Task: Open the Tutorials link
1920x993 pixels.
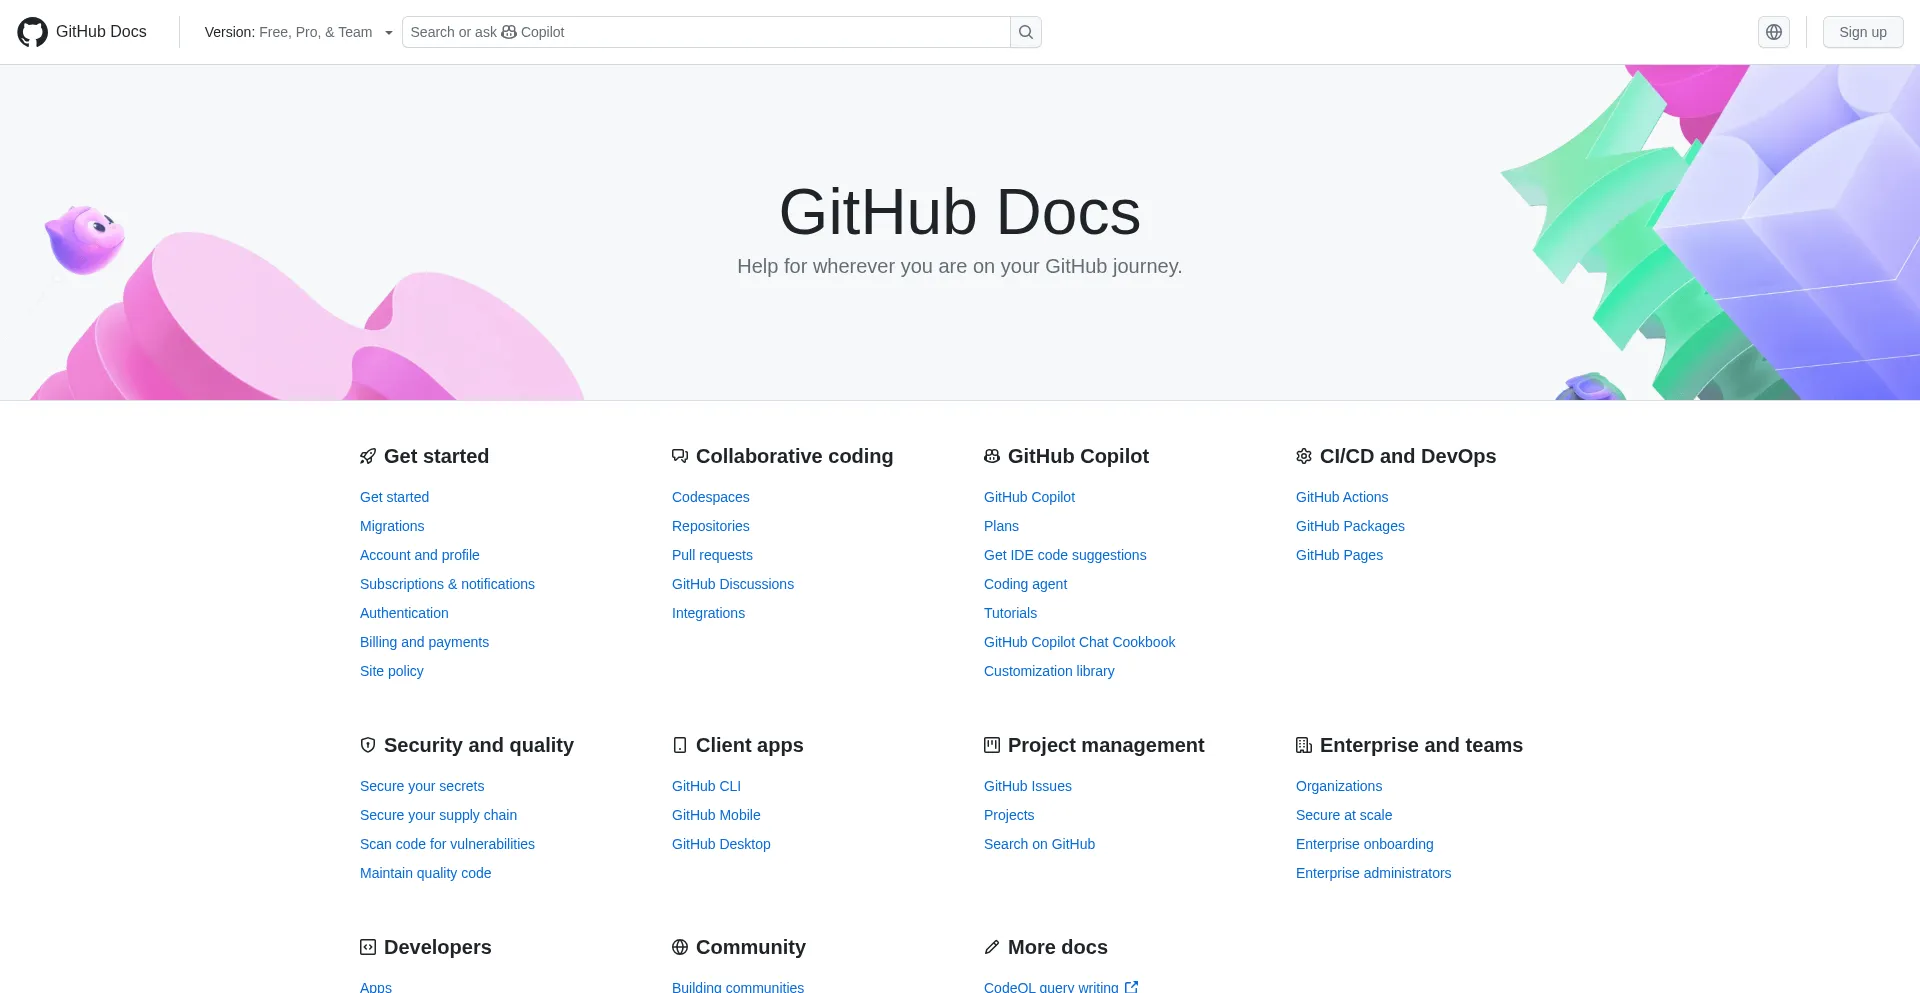Action: [1010, 613]
